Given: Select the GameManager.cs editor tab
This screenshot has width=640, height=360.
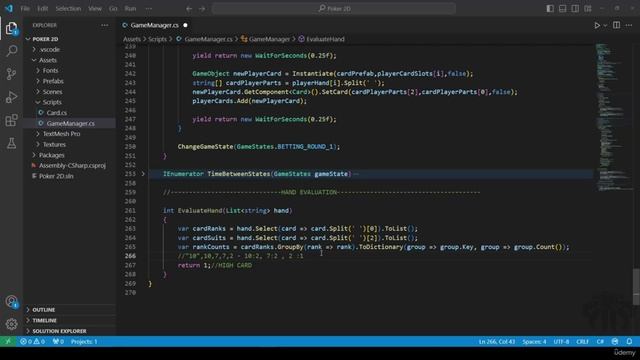Looking at the screenshot, I should [155, 25].
